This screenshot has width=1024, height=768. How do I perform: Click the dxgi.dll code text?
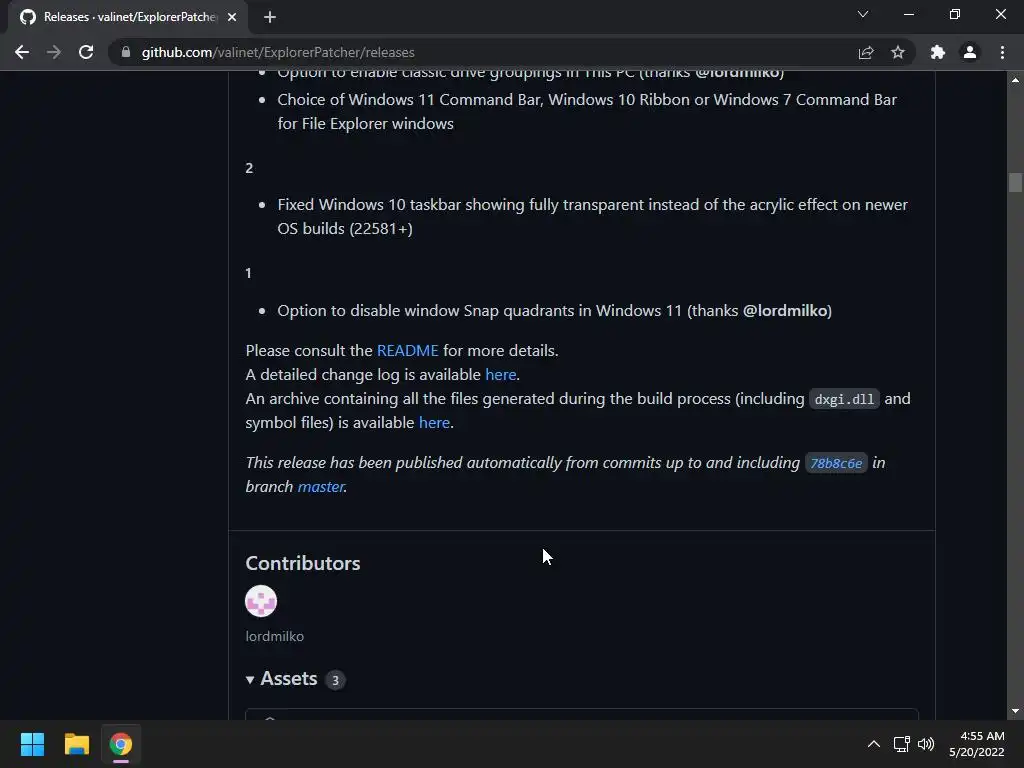click(x=844, y=399)
